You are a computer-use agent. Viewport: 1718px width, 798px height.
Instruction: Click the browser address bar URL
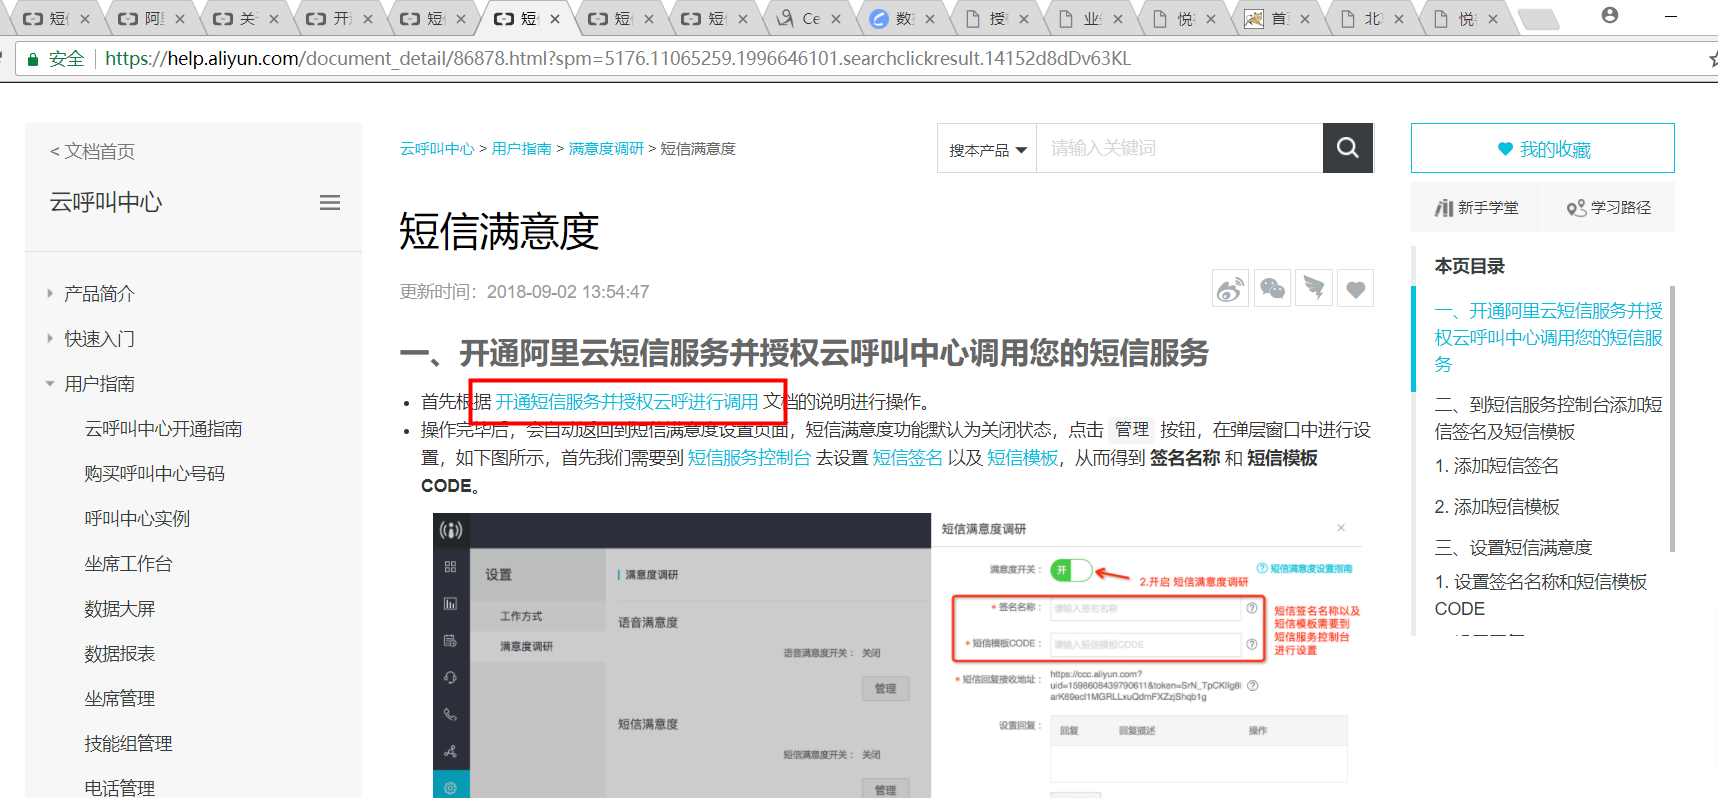pyautogui.click(x=617, y=59)
